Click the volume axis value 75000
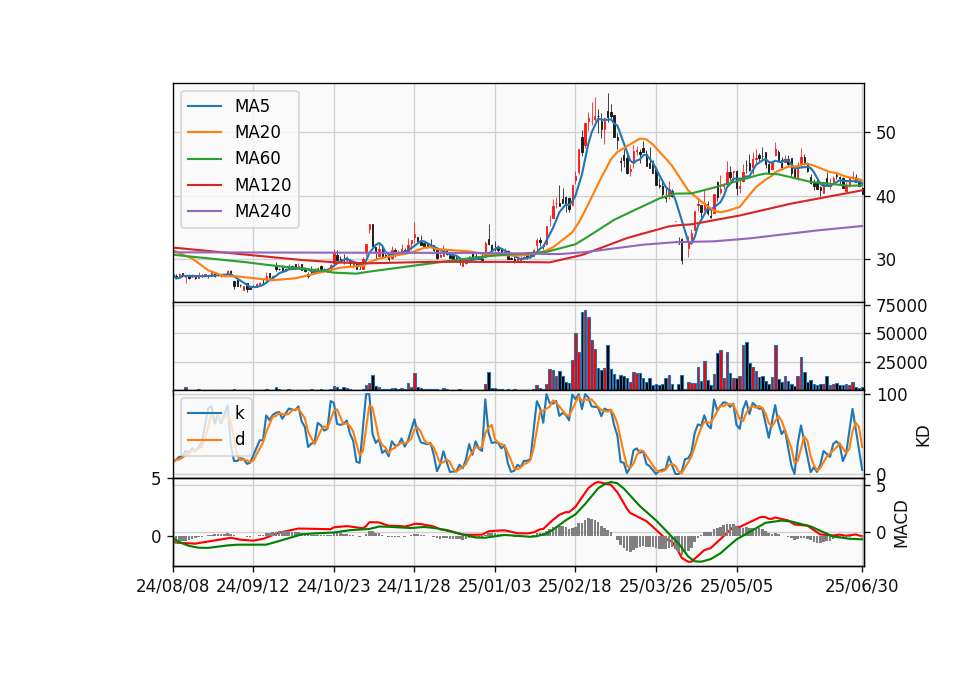This screenshot has height=690, width=960. (901, 306)
